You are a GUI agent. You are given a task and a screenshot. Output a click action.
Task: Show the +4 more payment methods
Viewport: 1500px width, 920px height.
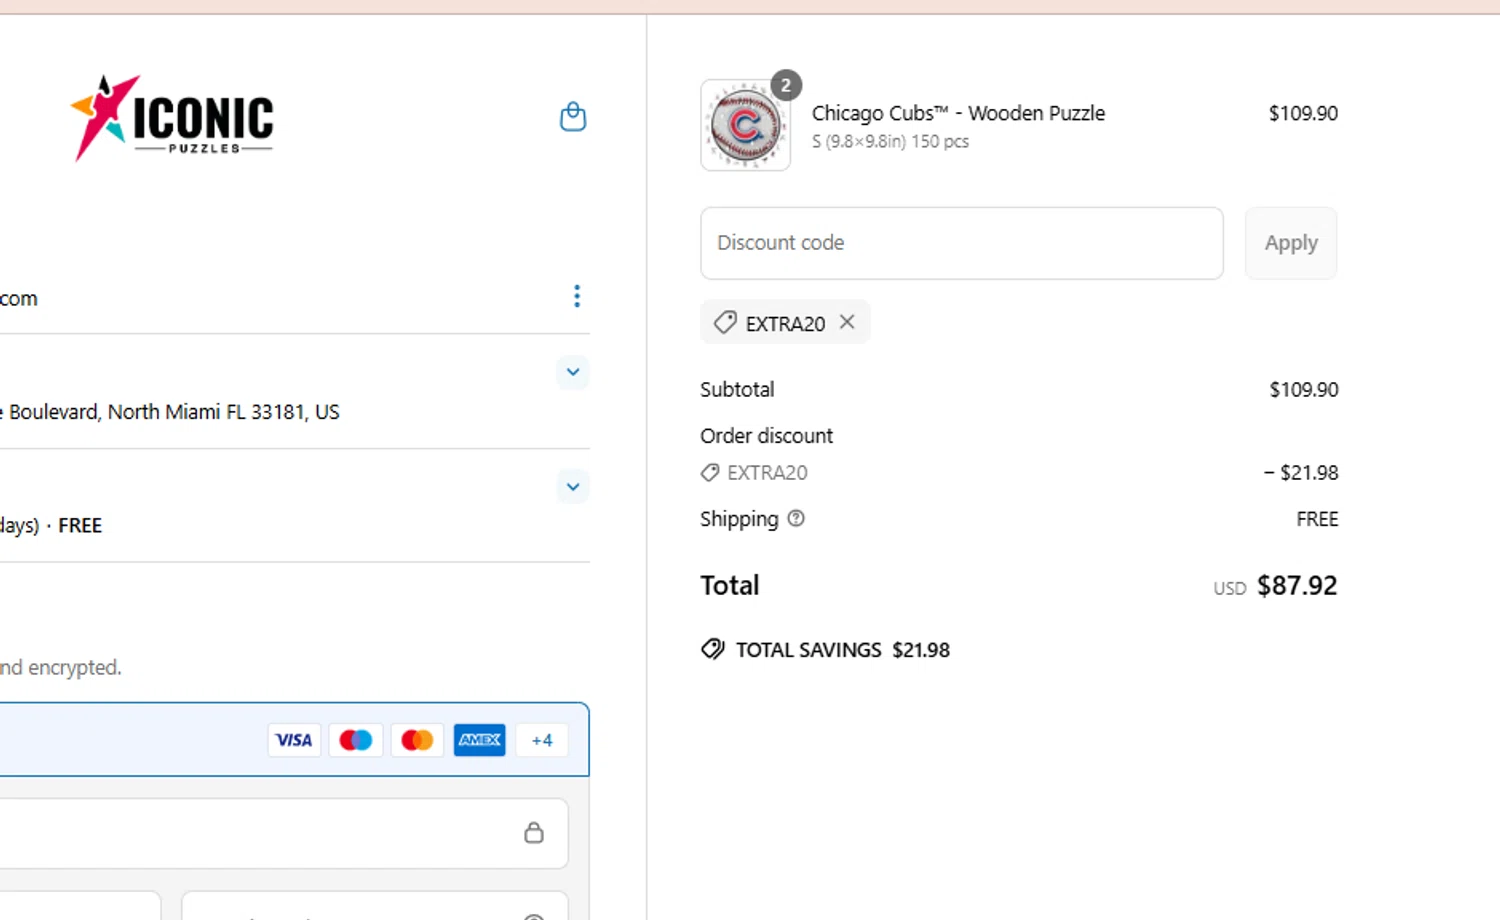(542, 740)
